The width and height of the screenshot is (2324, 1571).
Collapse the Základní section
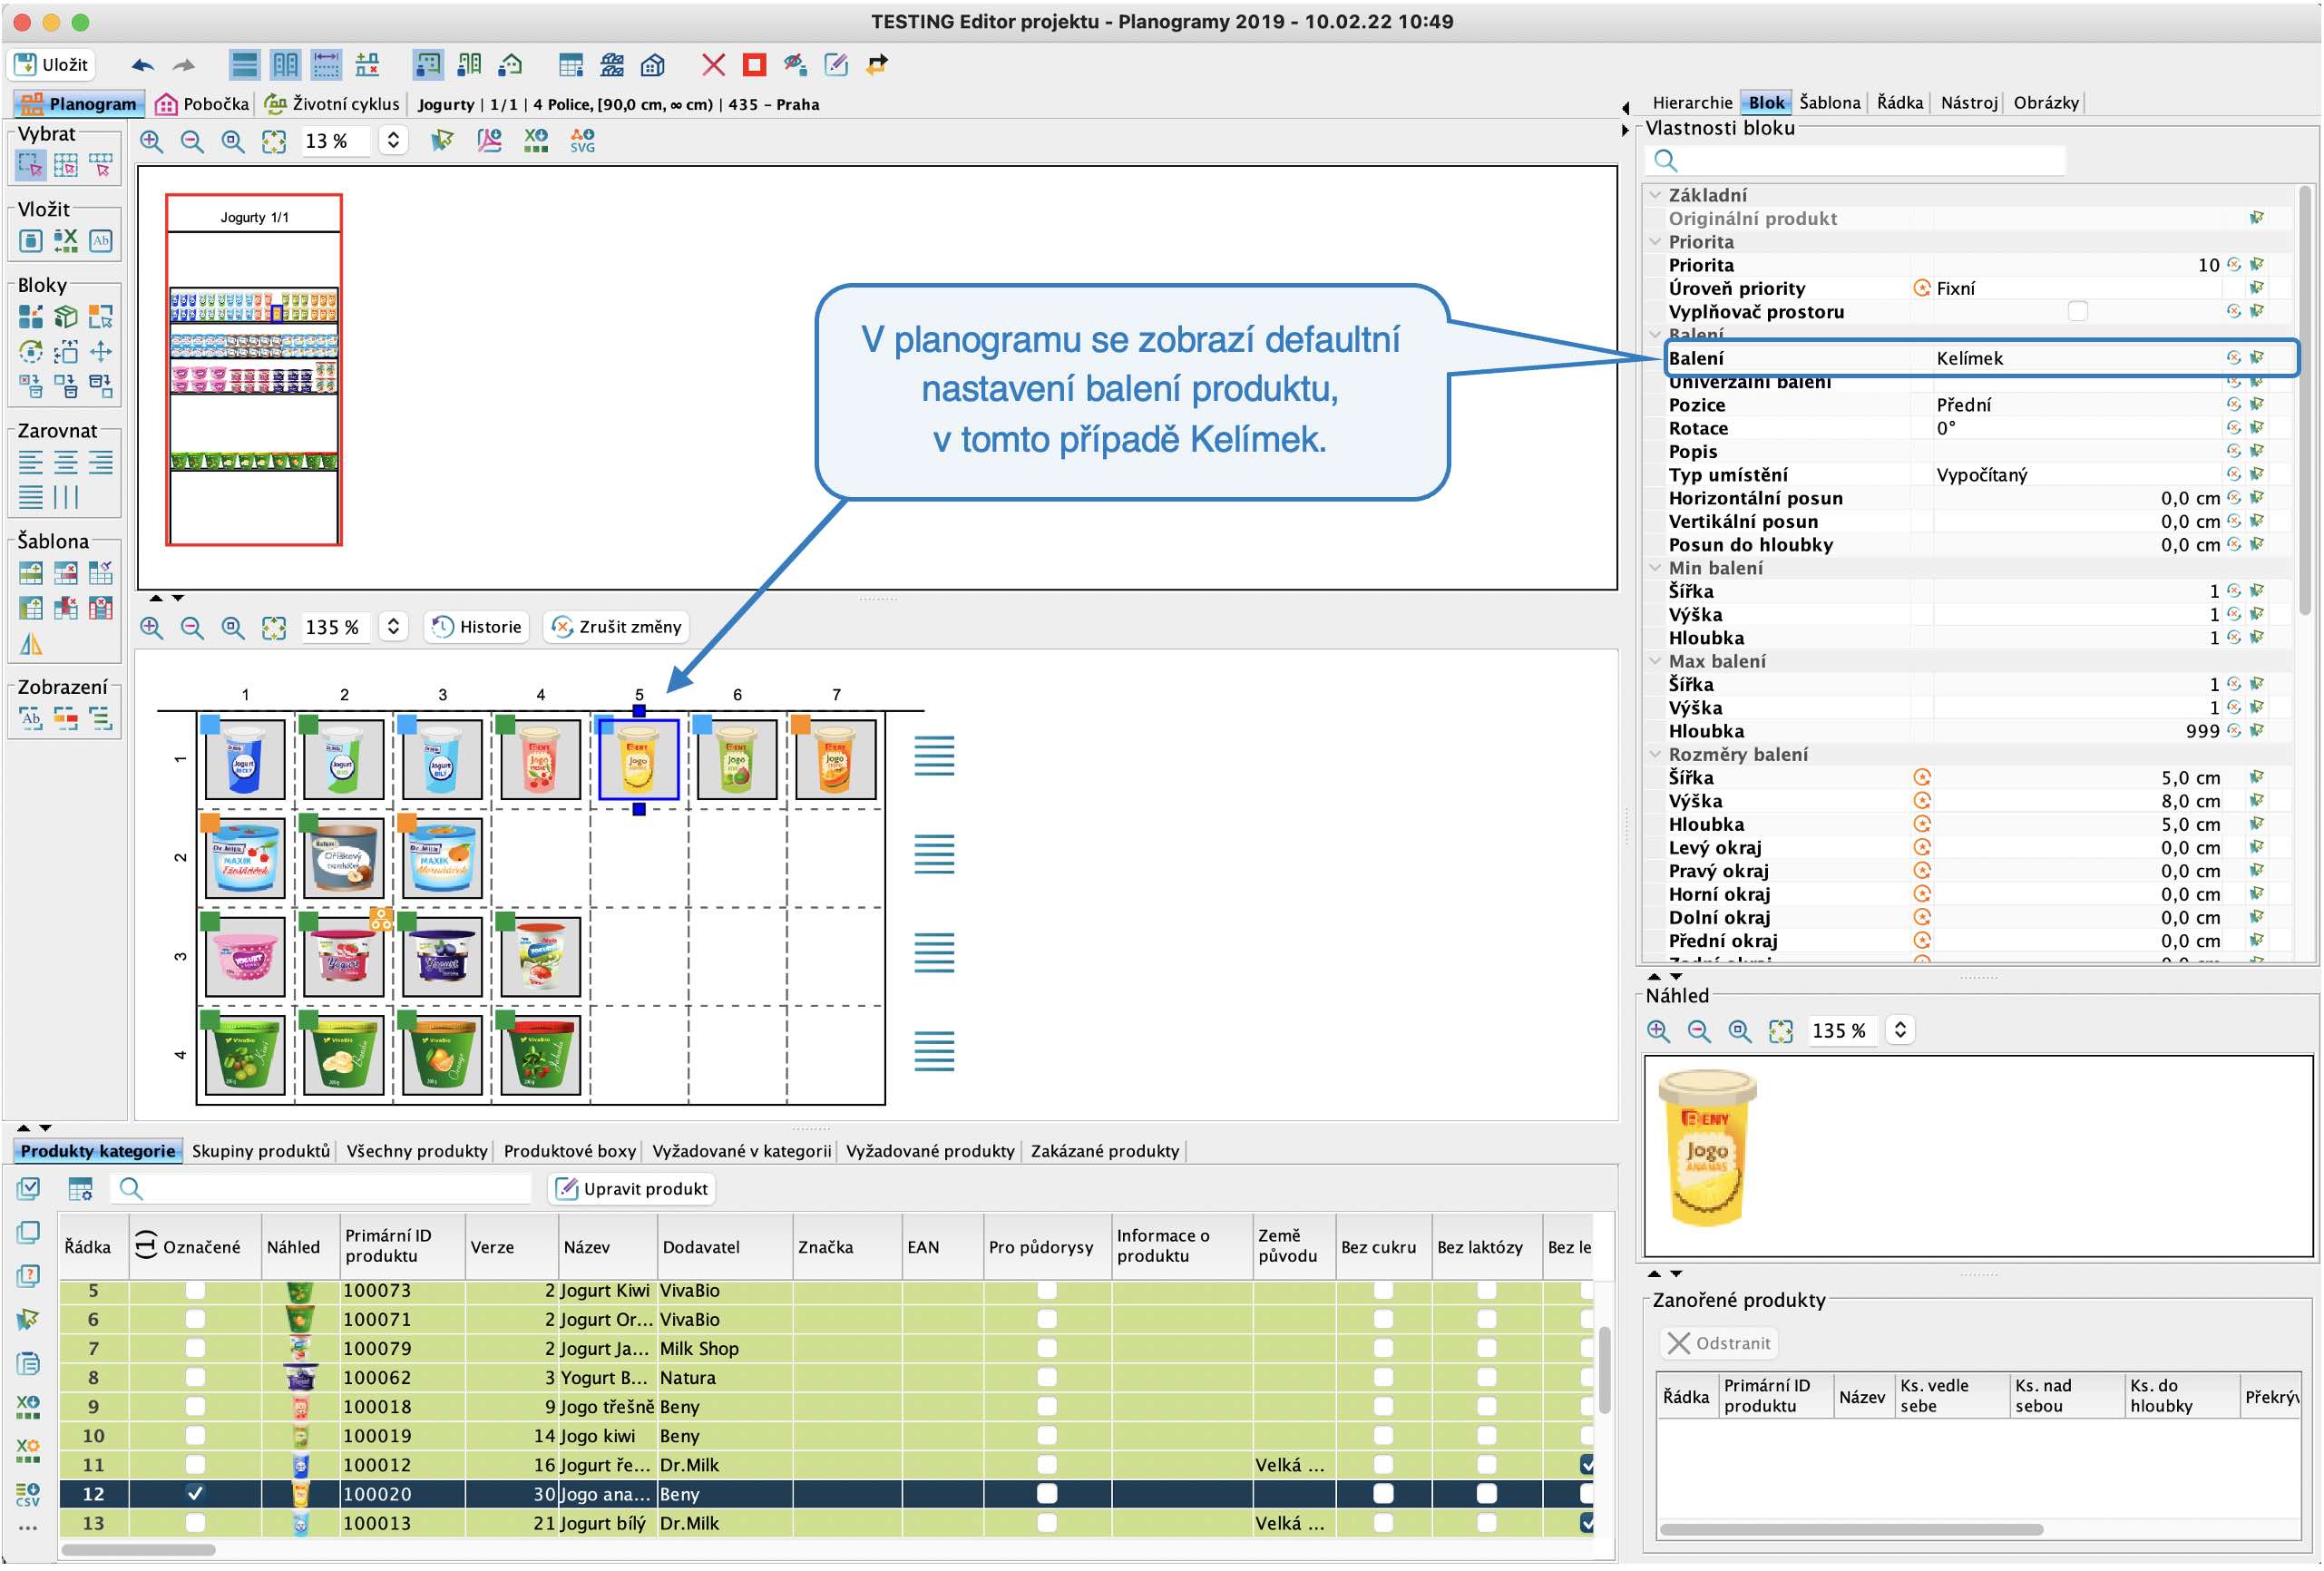pyautogui.click(x=1655, y=195)
